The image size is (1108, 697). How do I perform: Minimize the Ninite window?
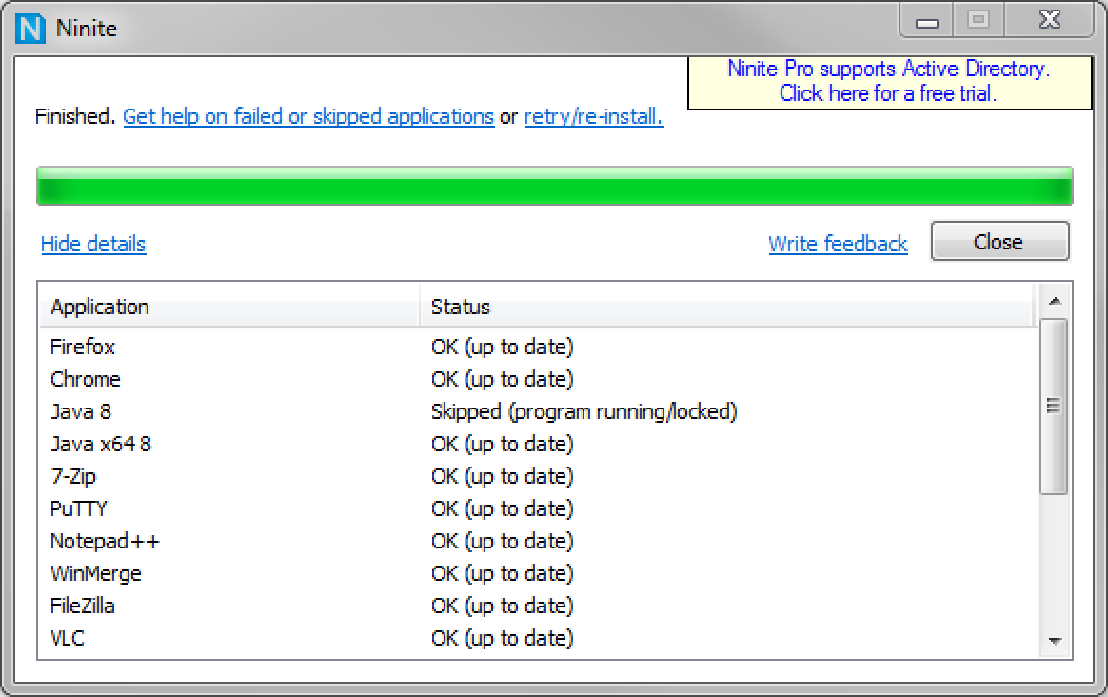pyautogui.click(x=927, y=21)
